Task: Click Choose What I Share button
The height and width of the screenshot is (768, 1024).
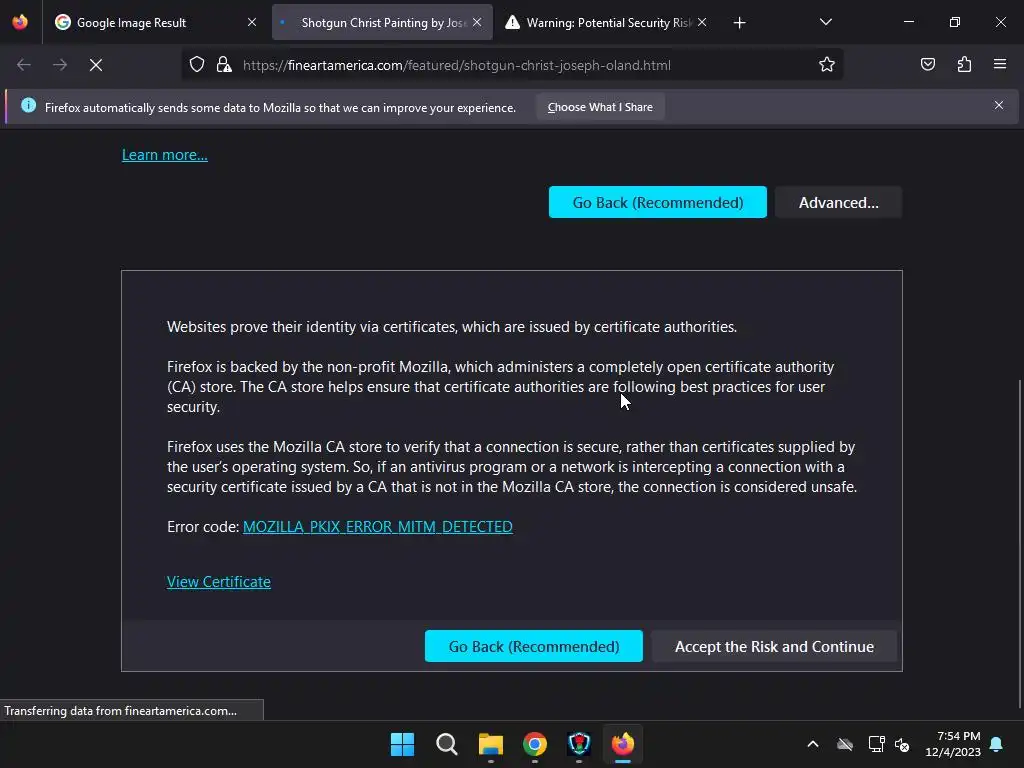Action: coord(600,107)
